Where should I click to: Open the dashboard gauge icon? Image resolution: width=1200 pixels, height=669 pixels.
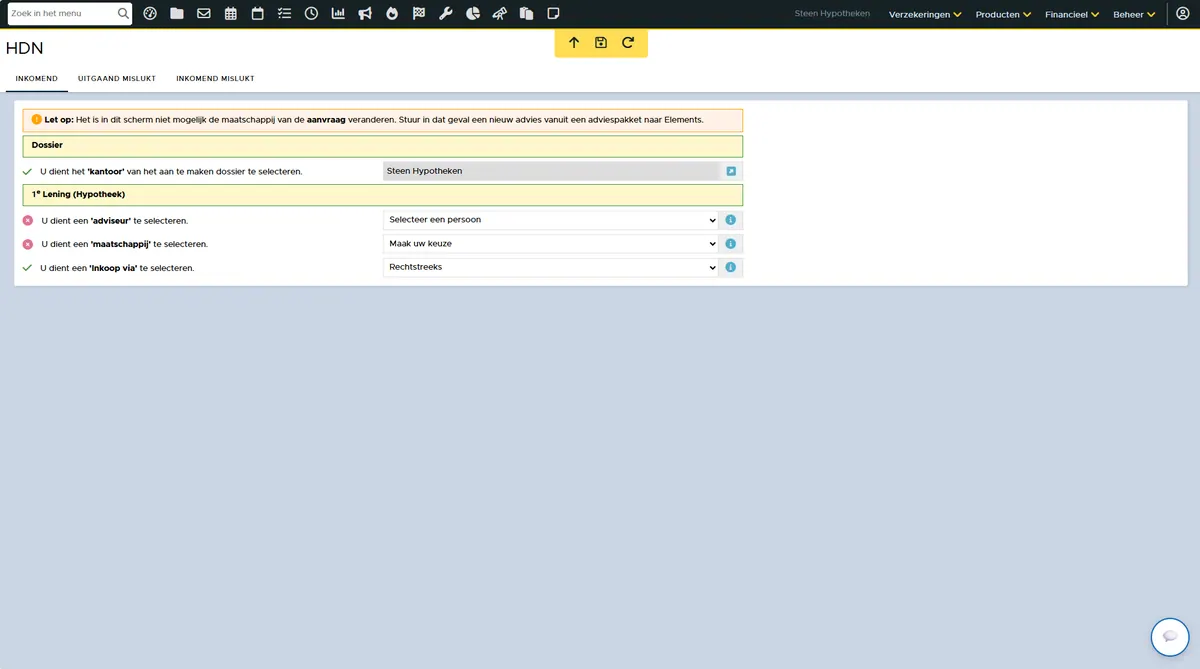tap(150, 14)
